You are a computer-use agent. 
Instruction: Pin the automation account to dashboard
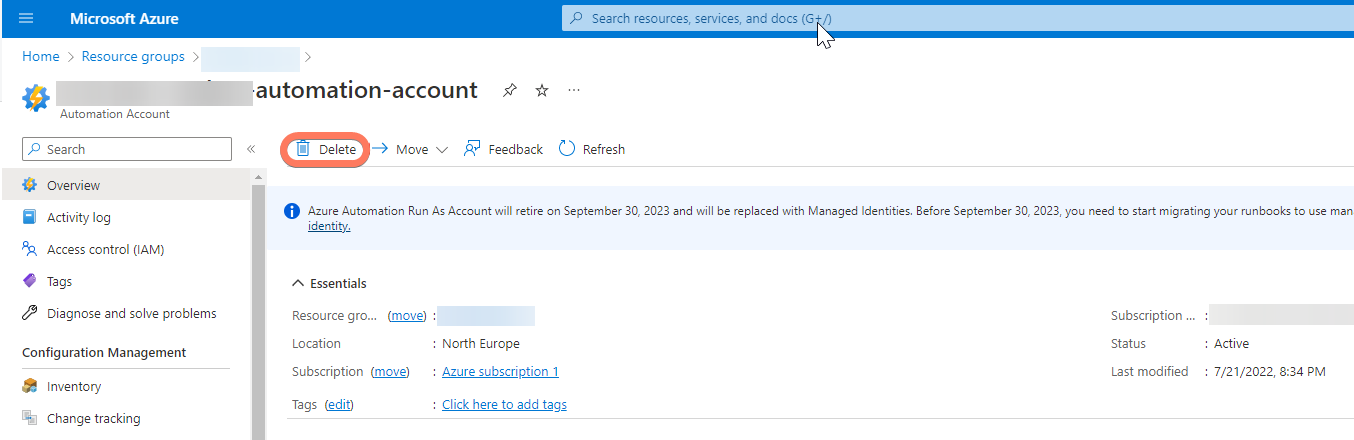click(x=510, y=90)
